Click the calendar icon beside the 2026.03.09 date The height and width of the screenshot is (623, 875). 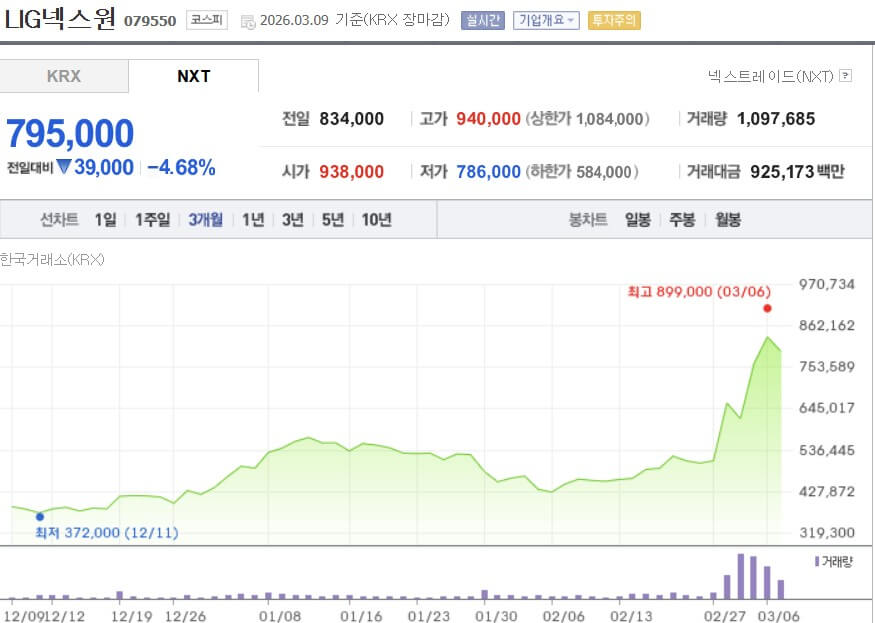tap(246, 18)
